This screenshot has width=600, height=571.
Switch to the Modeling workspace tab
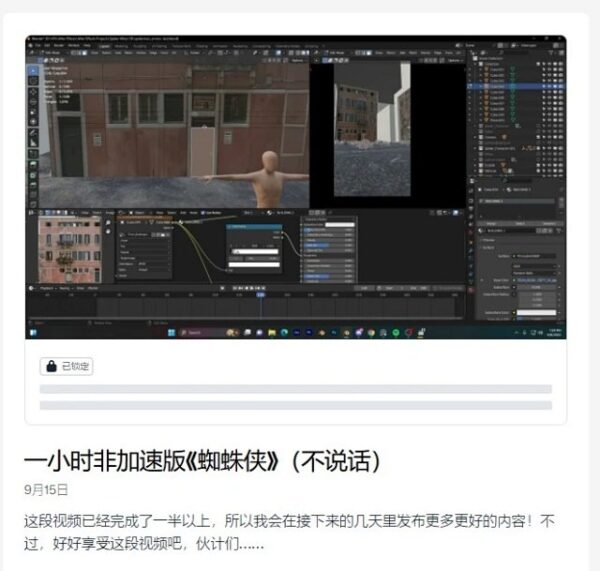[x=121, y=46]
